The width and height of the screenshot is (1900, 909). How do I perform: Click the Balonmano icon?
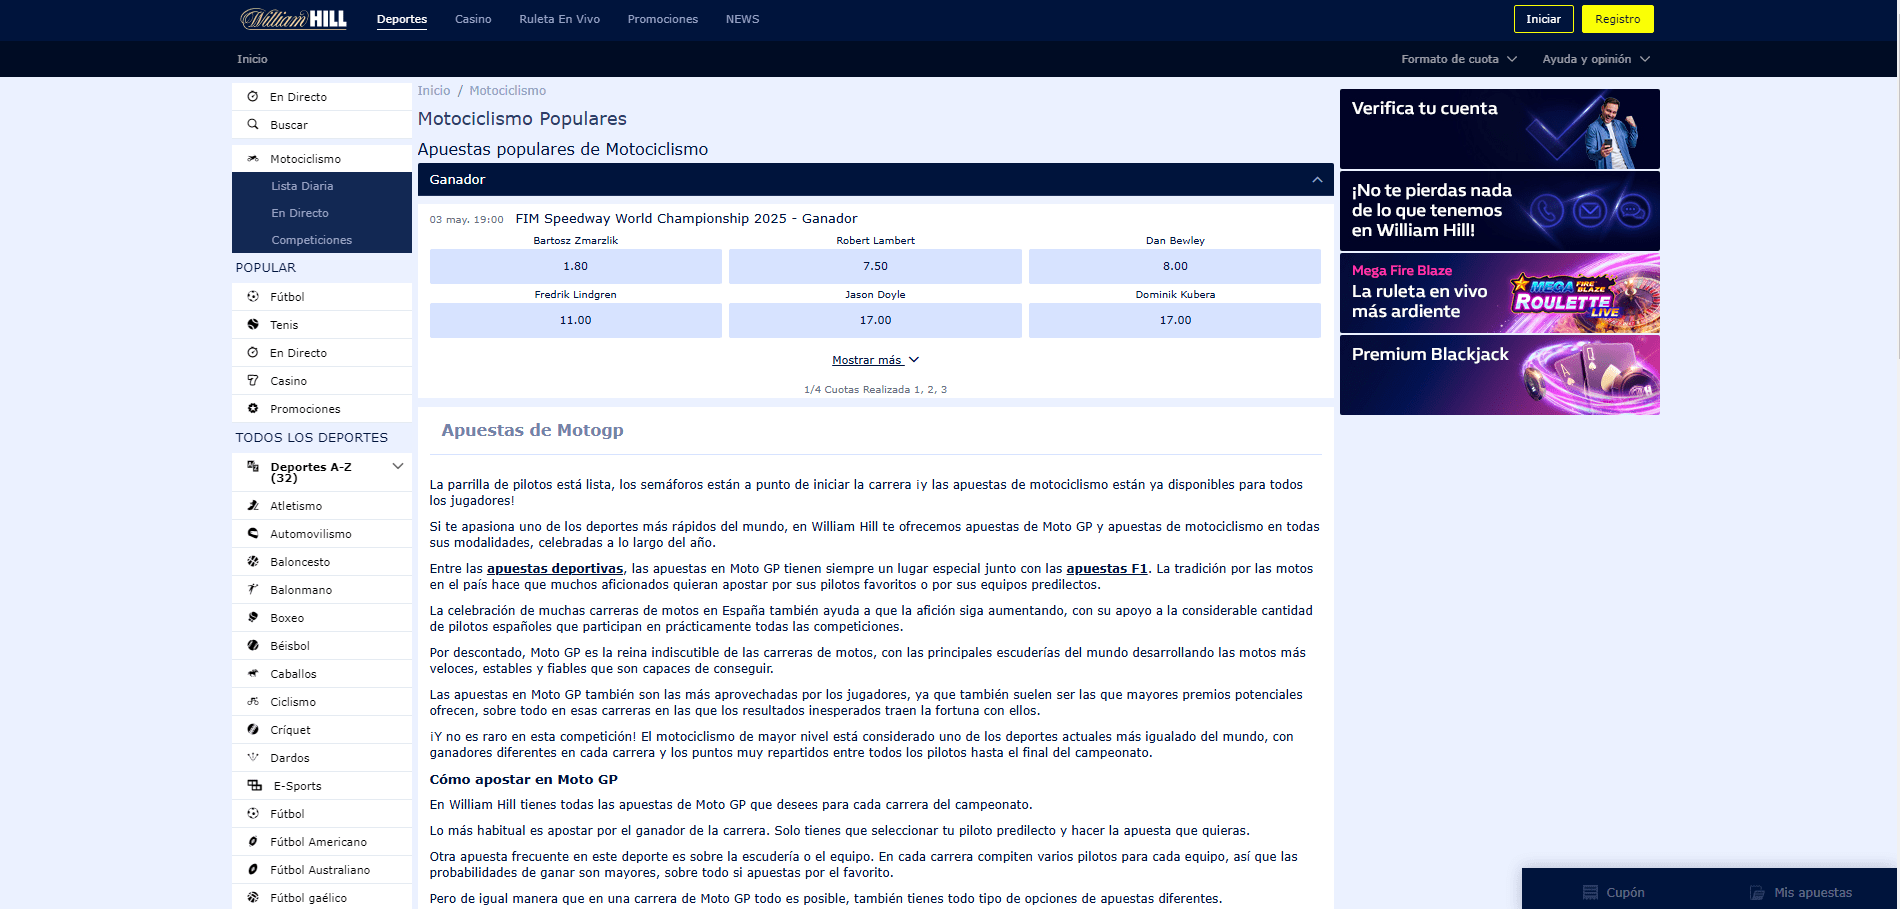click(253, 590)
